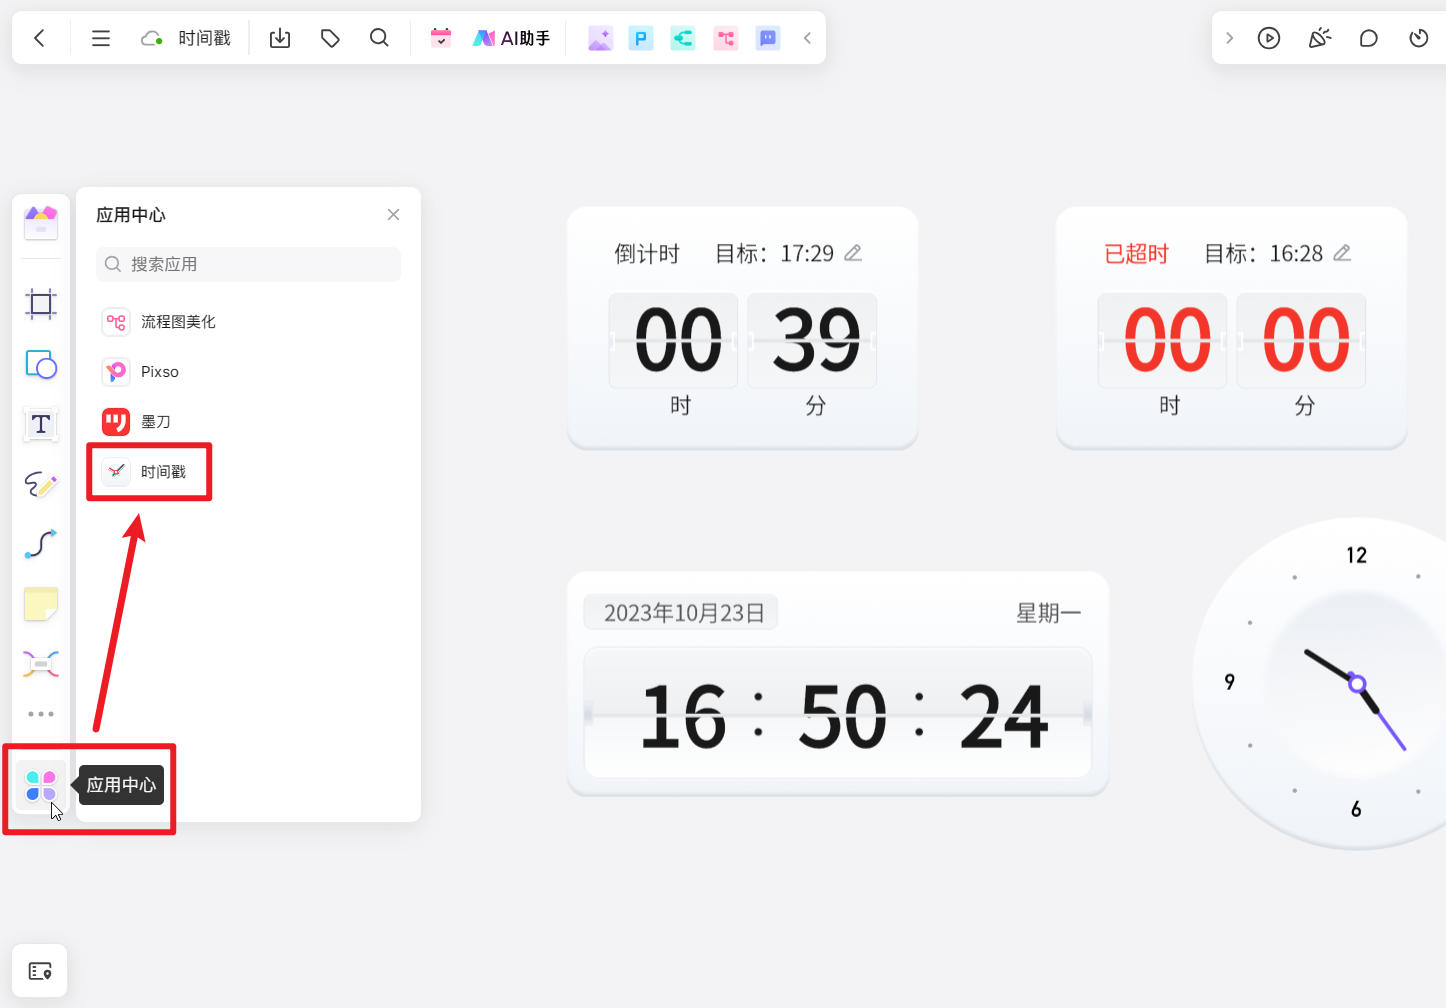
Task: Open the 流程图美化 app
Action: click(158, 322)
